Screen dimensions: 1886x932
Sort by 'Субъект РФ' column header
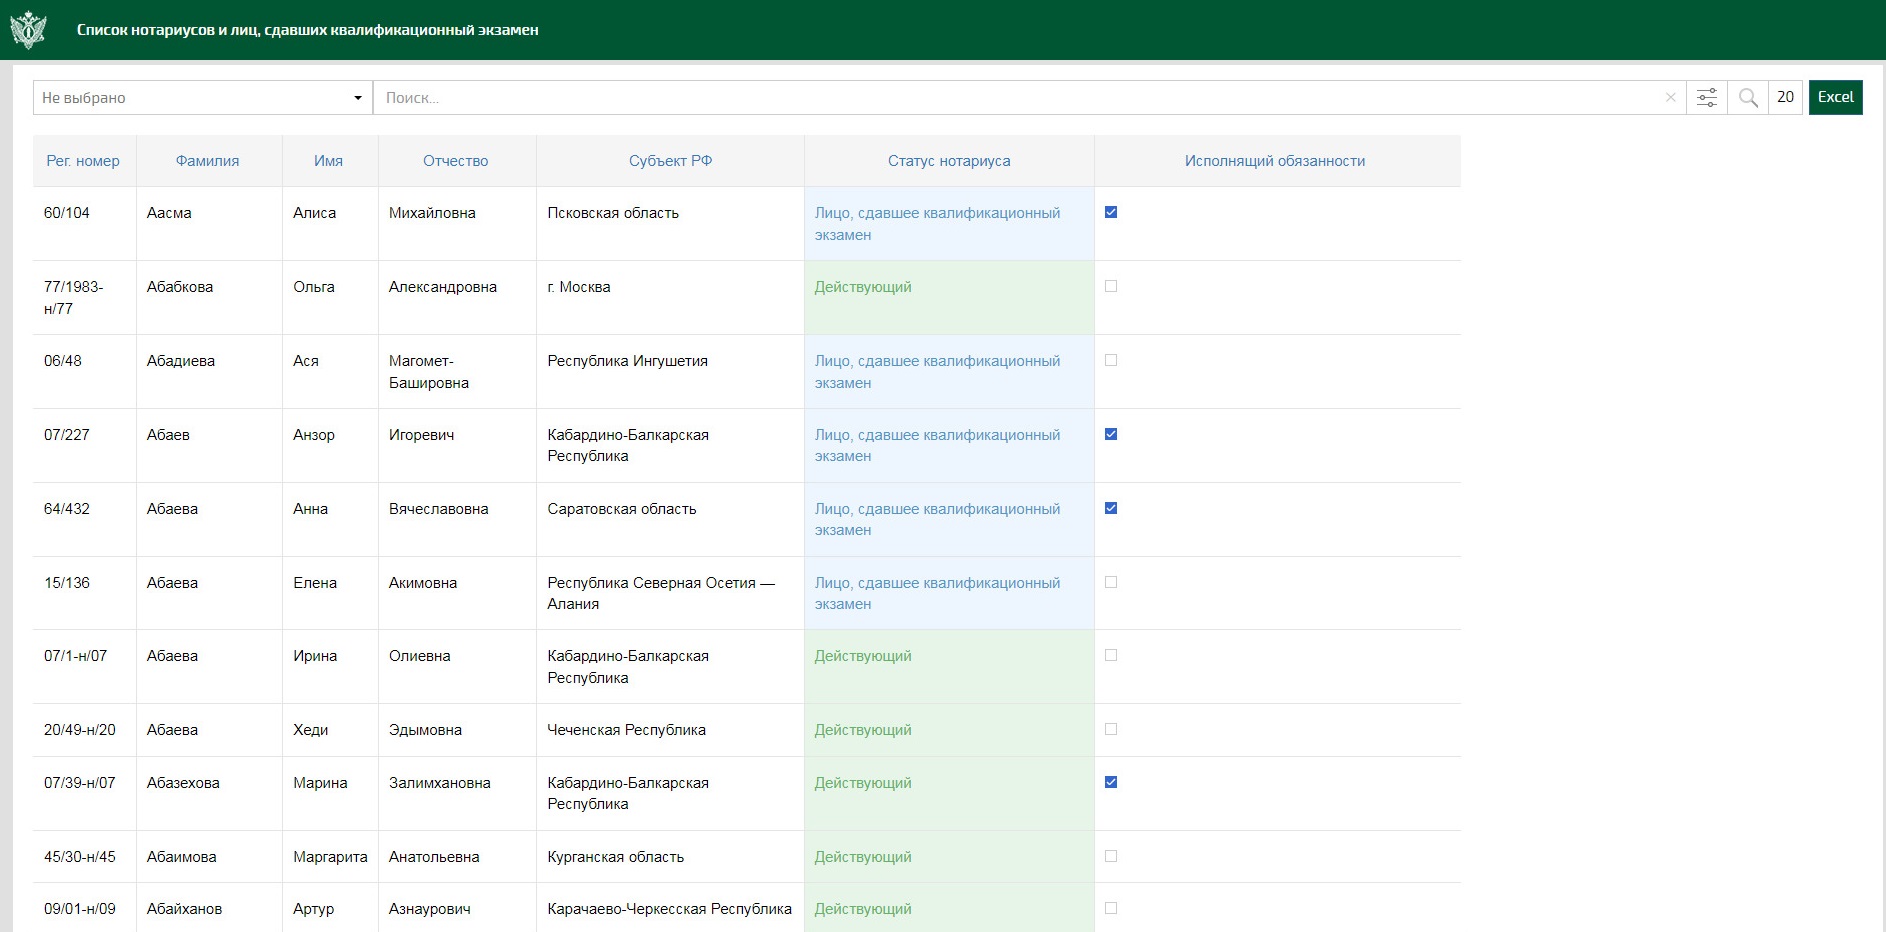click(670, 161)
